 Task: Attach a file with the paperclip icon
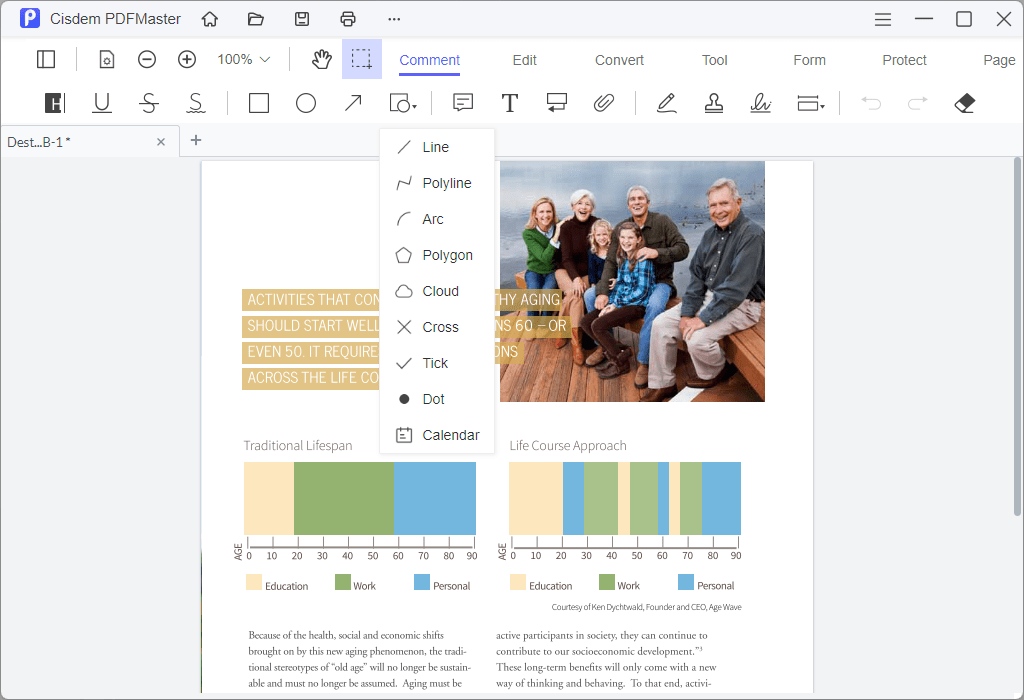(x=603, y=103)
